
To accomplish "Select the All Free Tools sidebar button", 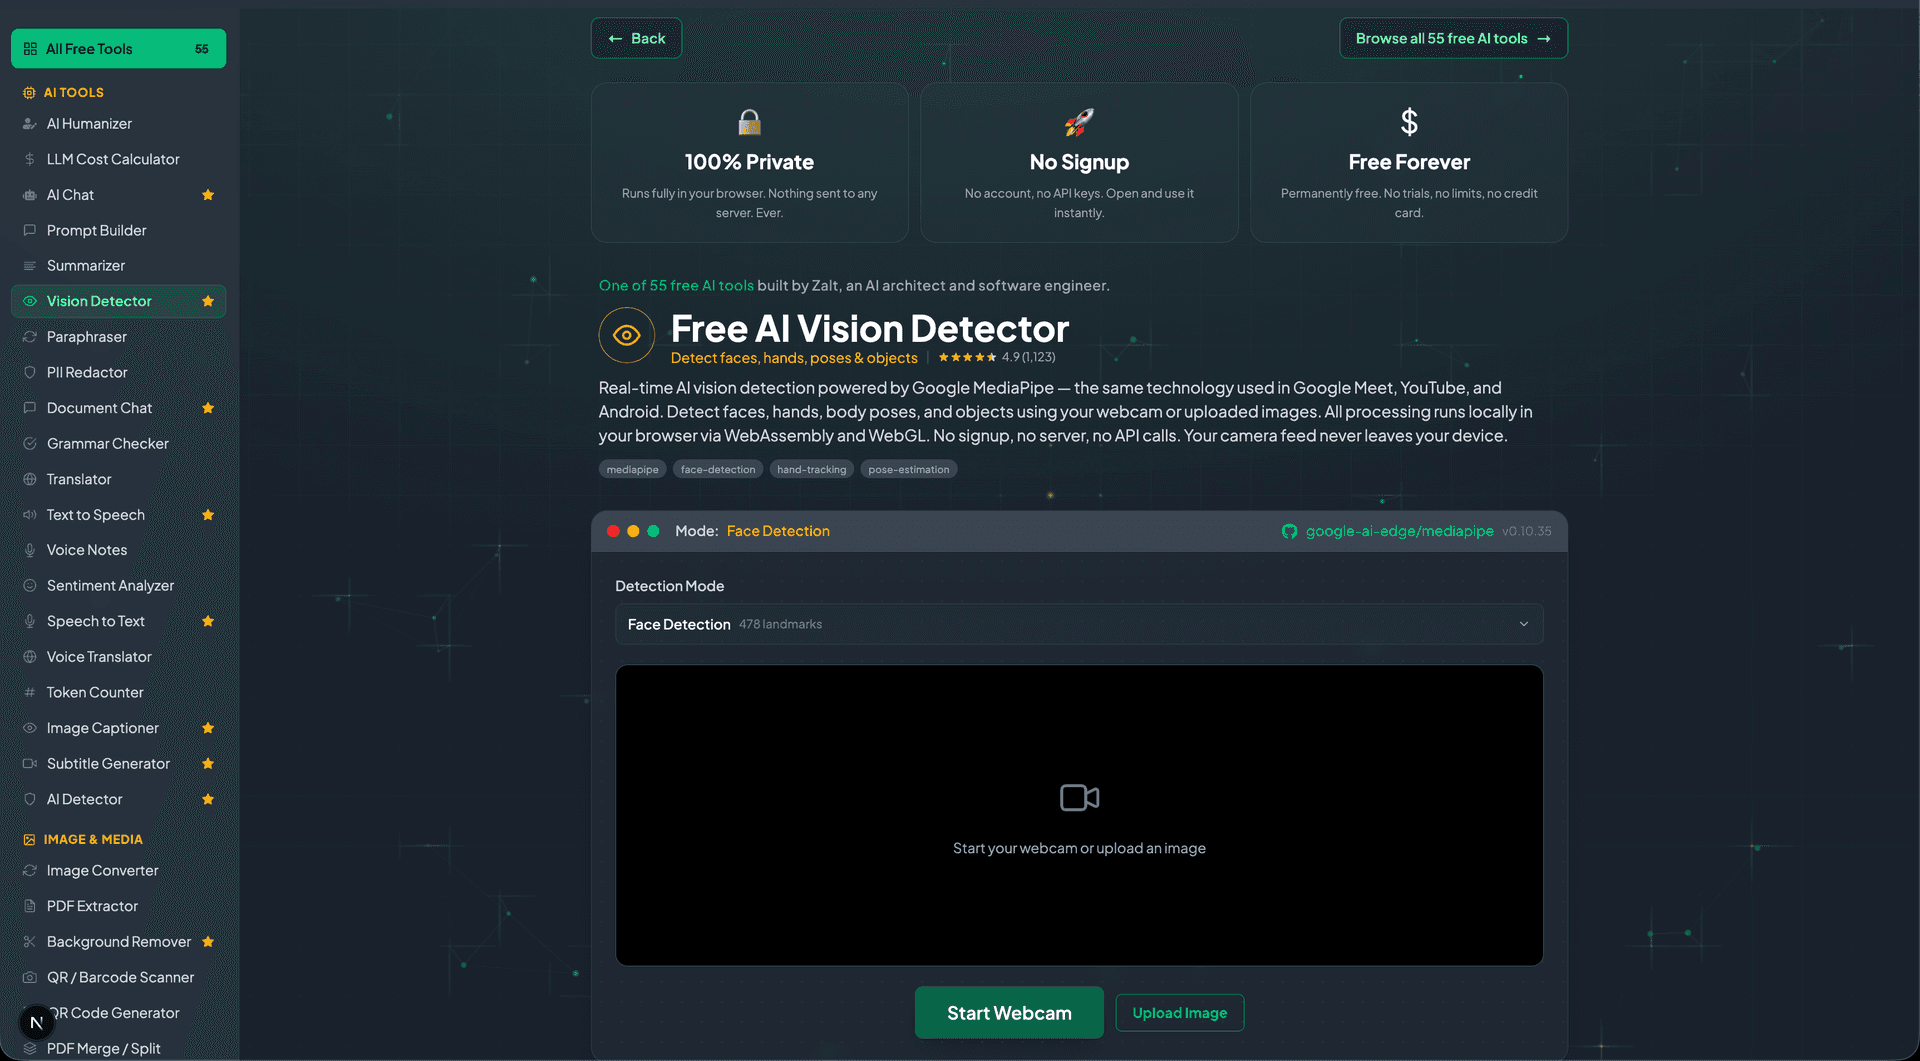I will point(118,49).
